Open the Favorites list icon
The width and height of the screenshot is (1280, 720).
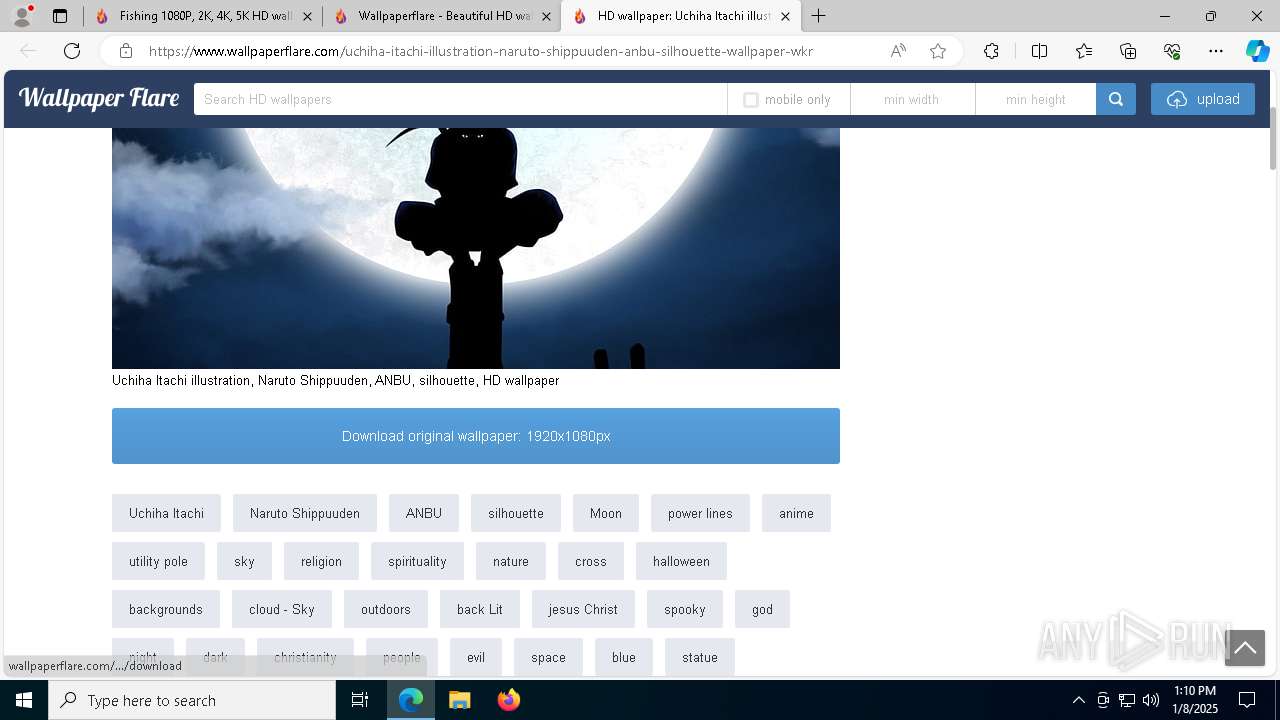pos(1084,51)
